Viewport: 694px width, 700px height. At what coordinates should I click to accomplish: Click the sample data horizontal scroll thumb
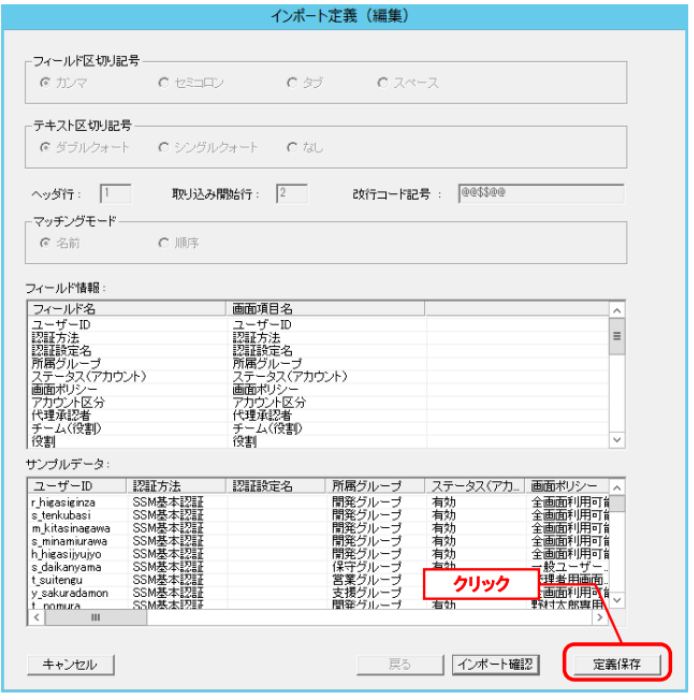click(96, 617)
